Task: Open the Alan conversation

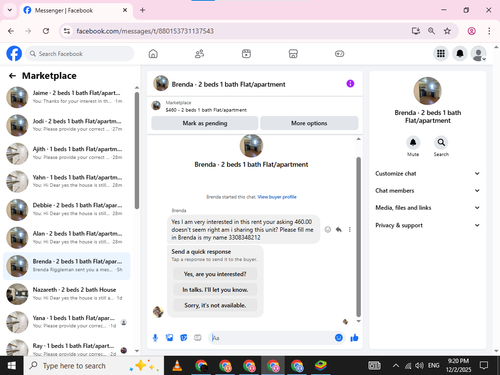Action: click(67, 237)
